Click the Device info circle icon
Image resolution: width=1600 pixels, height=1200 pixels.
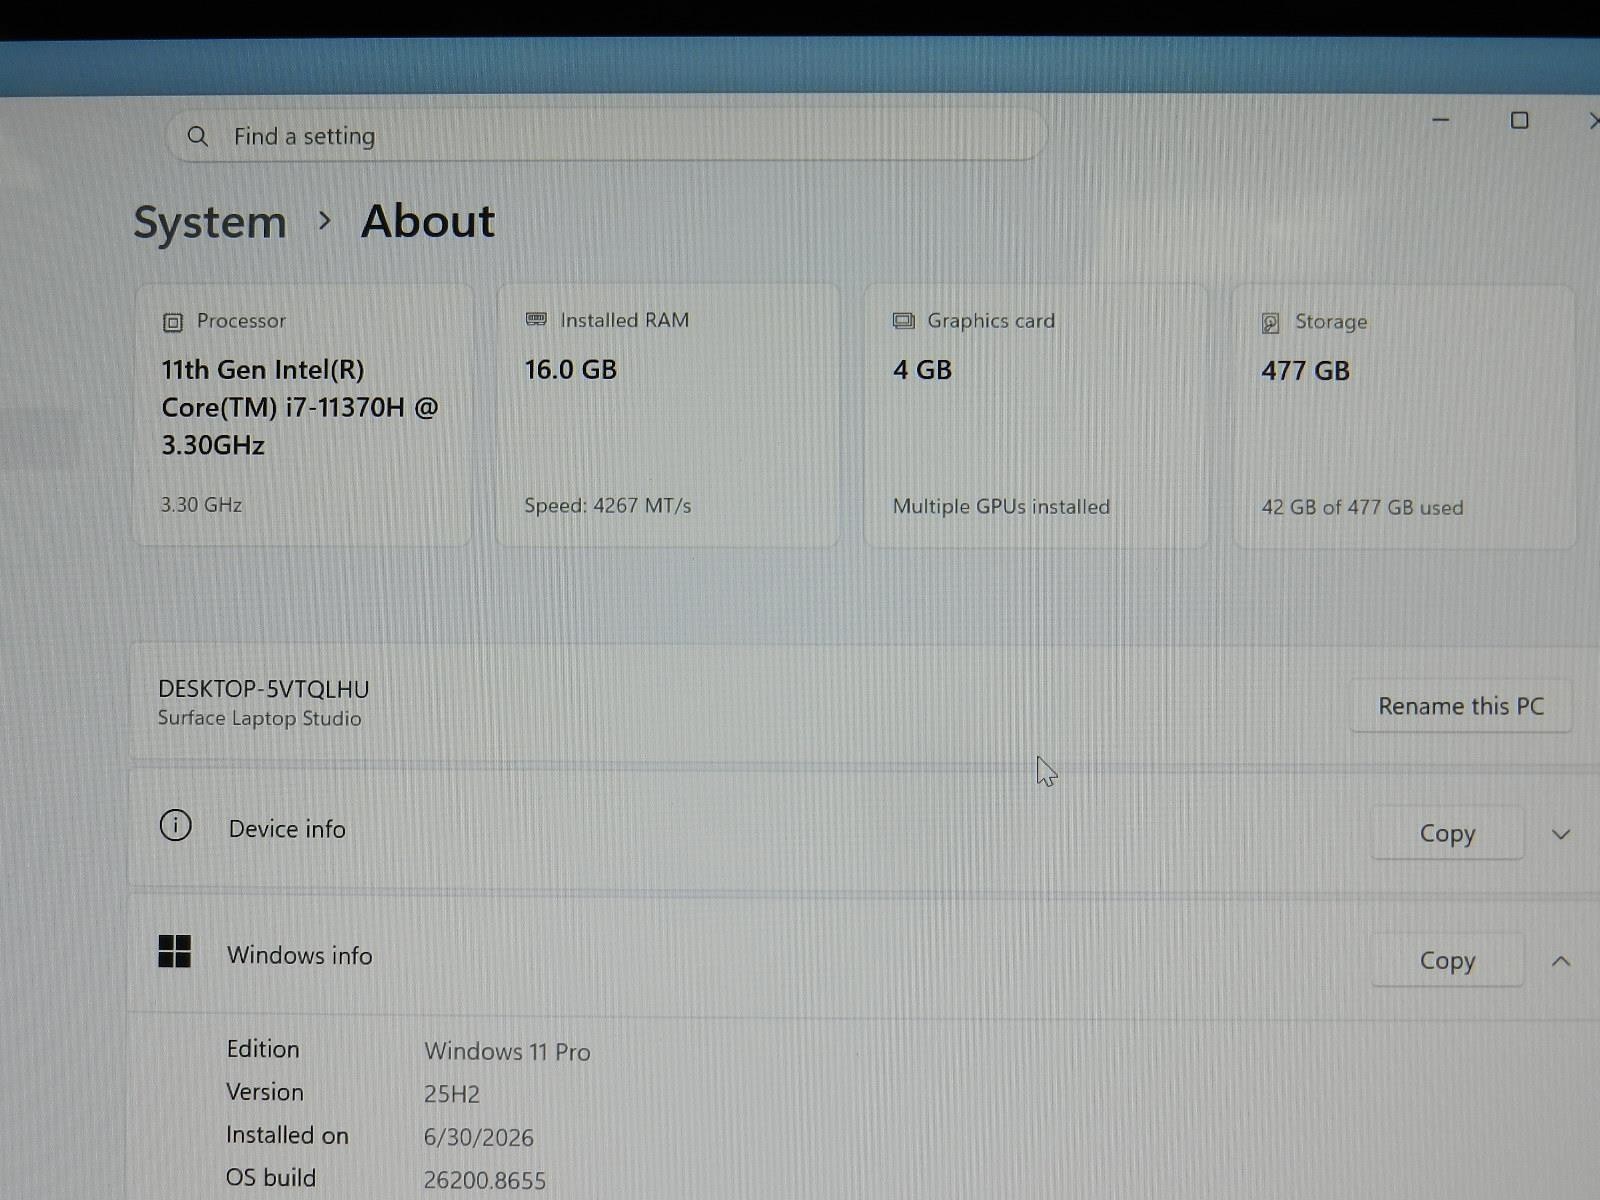click(175, 826)
